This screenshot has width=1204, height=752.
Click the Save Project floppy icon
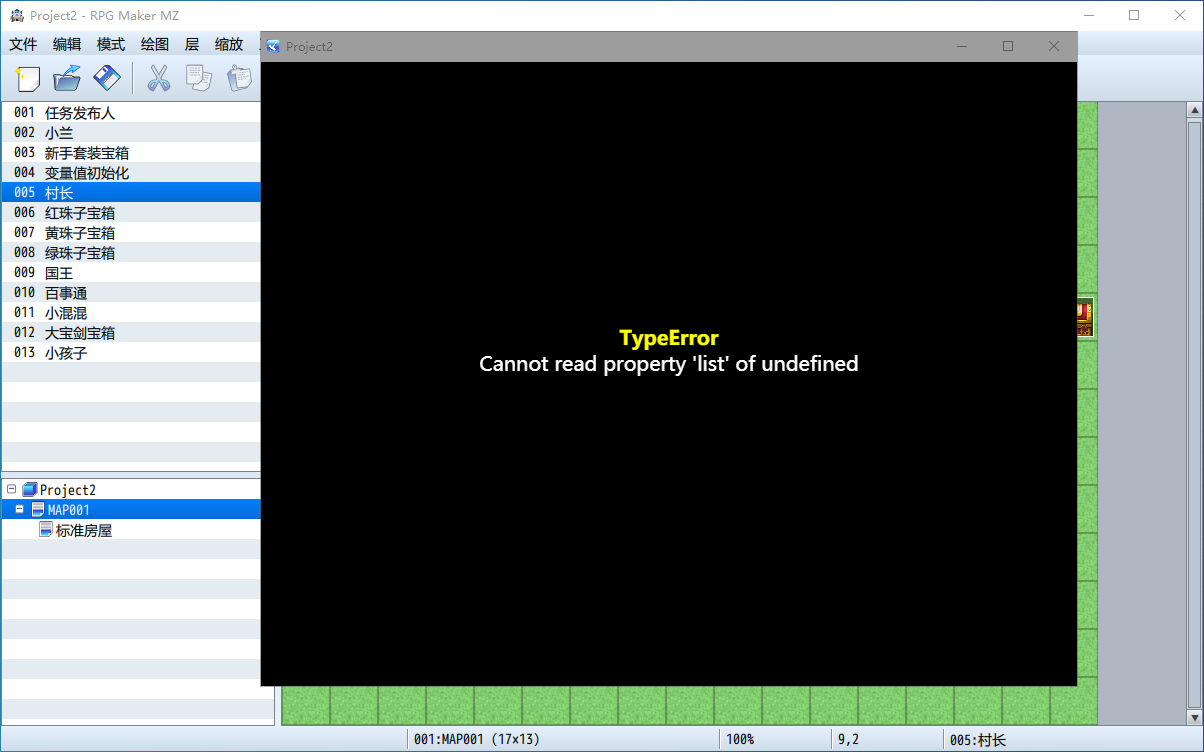click(106, 78)
